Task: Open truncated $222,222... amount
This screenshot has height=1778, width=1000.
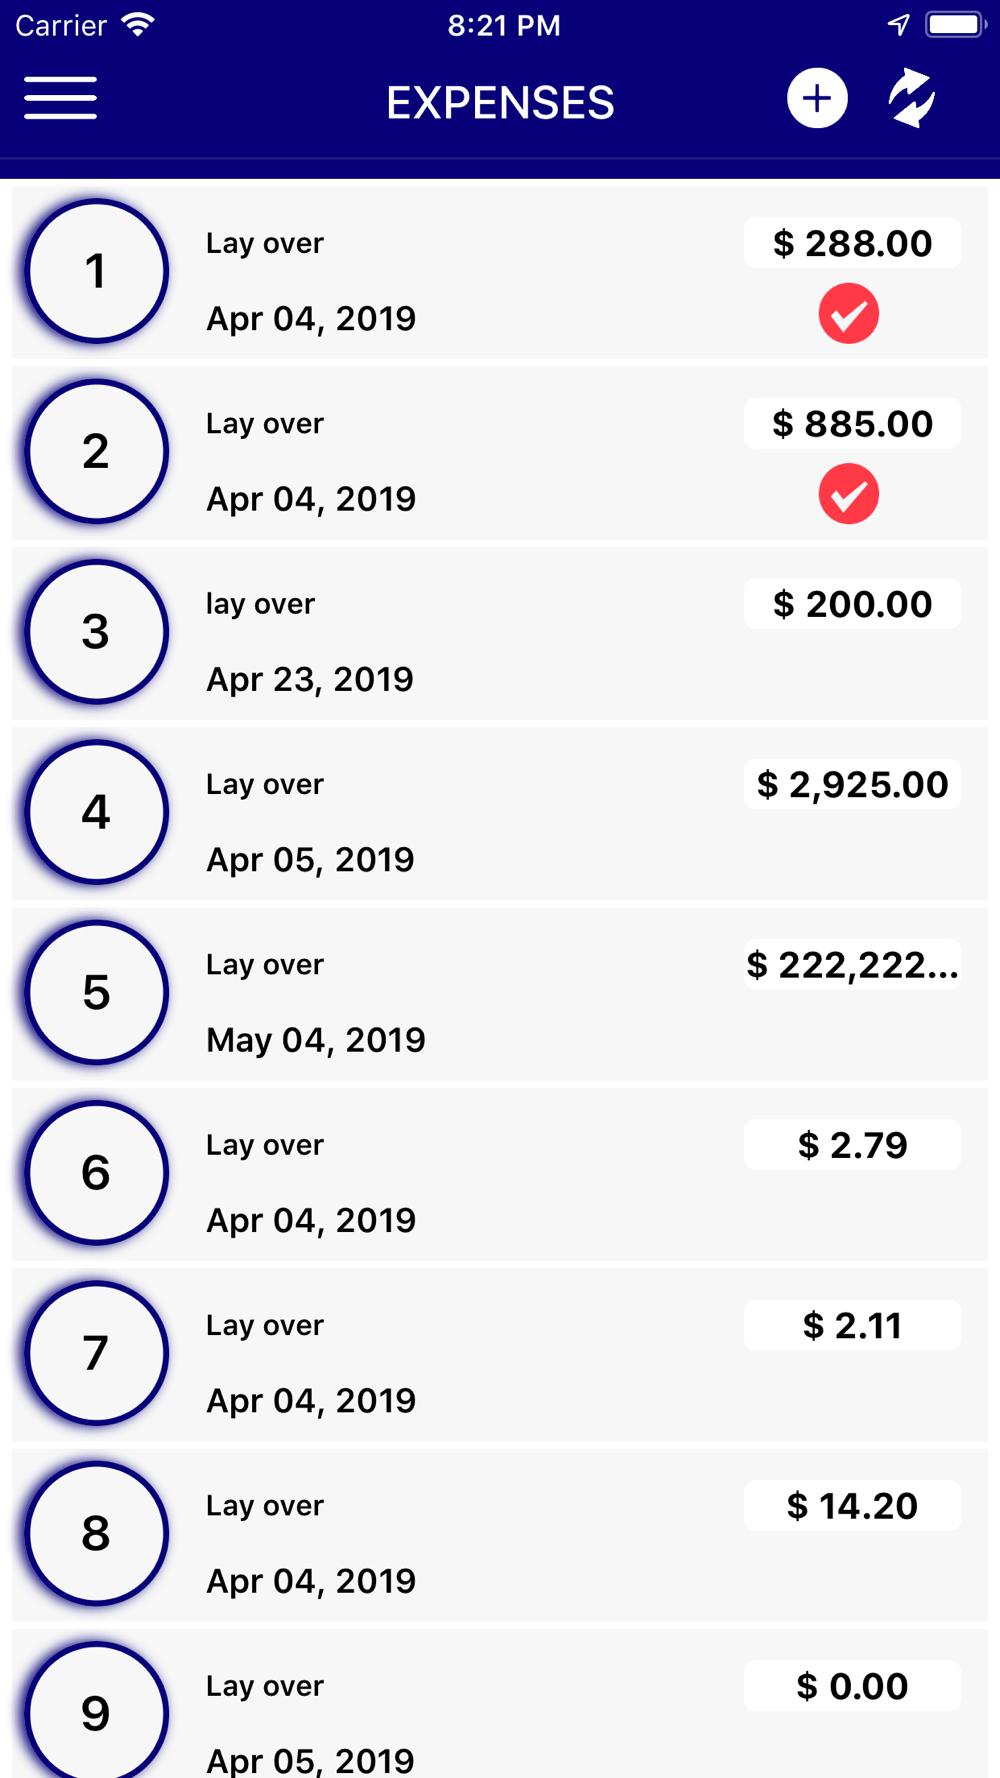Action: pyautogui.click(x=852, y=965)
